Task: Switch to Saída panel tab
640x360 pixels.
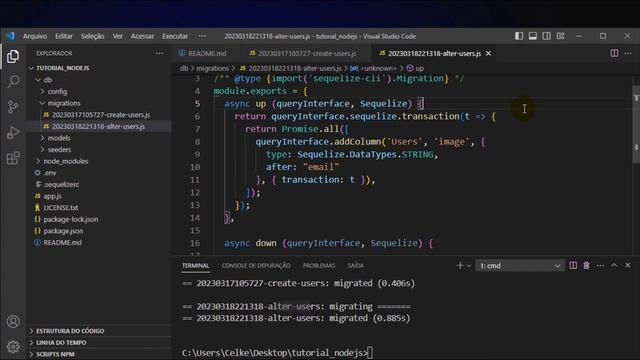Action: (356, 266)
